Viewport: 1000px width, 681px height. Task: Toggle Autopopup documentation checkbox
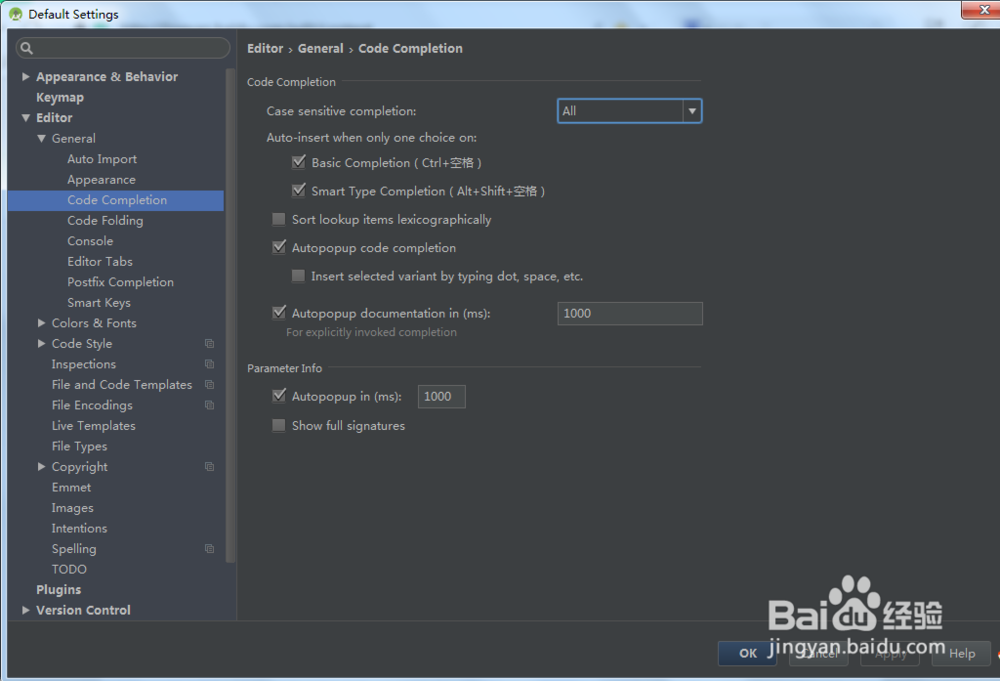[279, 313]
